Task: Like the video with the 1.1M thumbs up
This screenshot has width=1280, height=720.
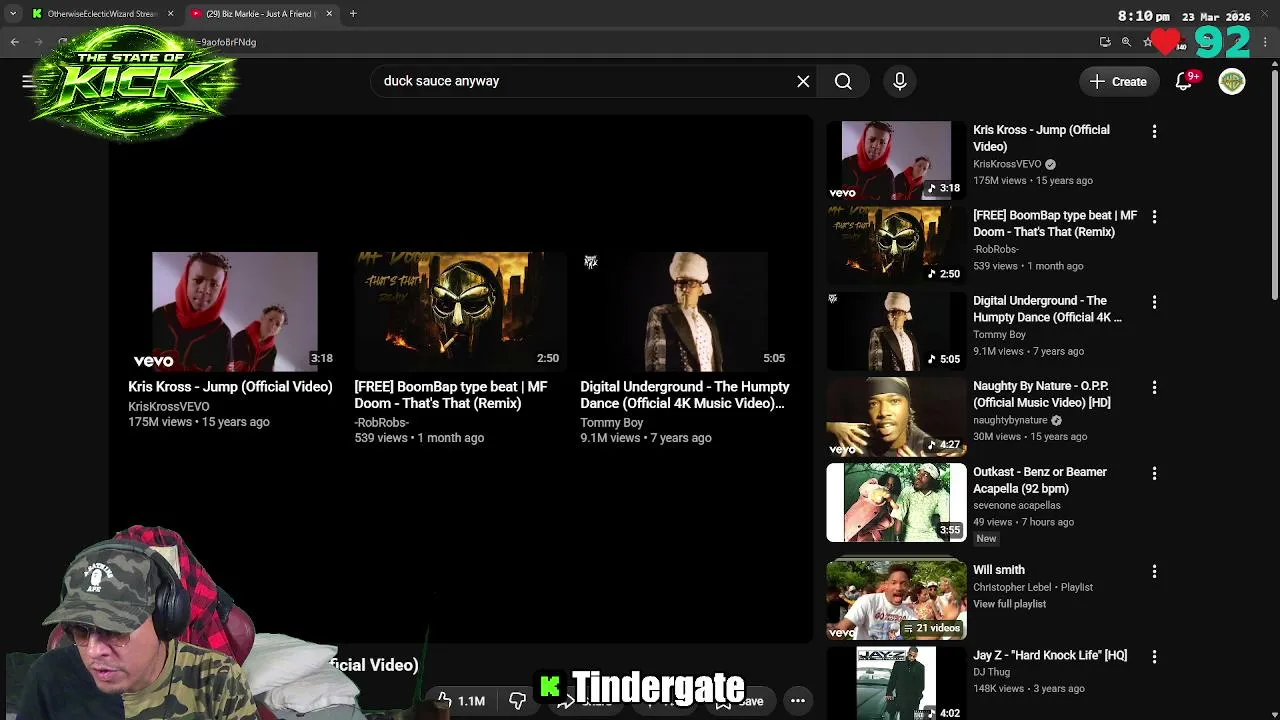Action: coord(460,701)
